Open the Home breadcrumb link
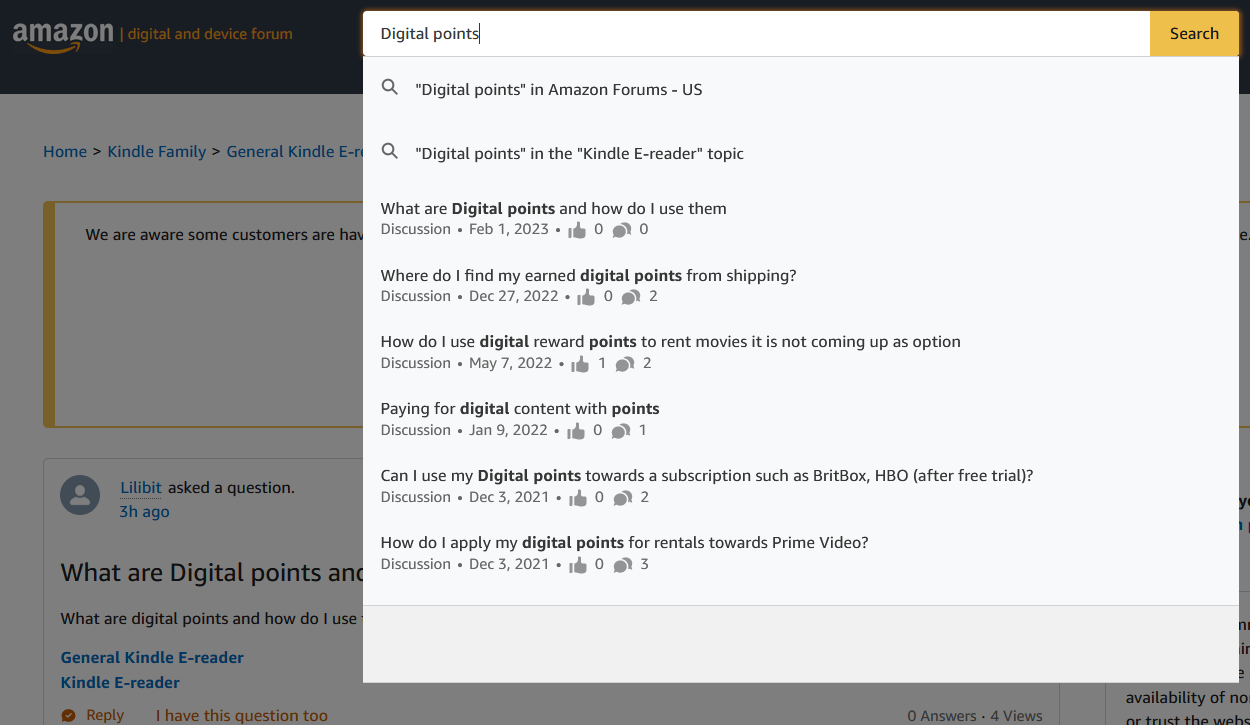1250x725 pixels. (65, 151)
